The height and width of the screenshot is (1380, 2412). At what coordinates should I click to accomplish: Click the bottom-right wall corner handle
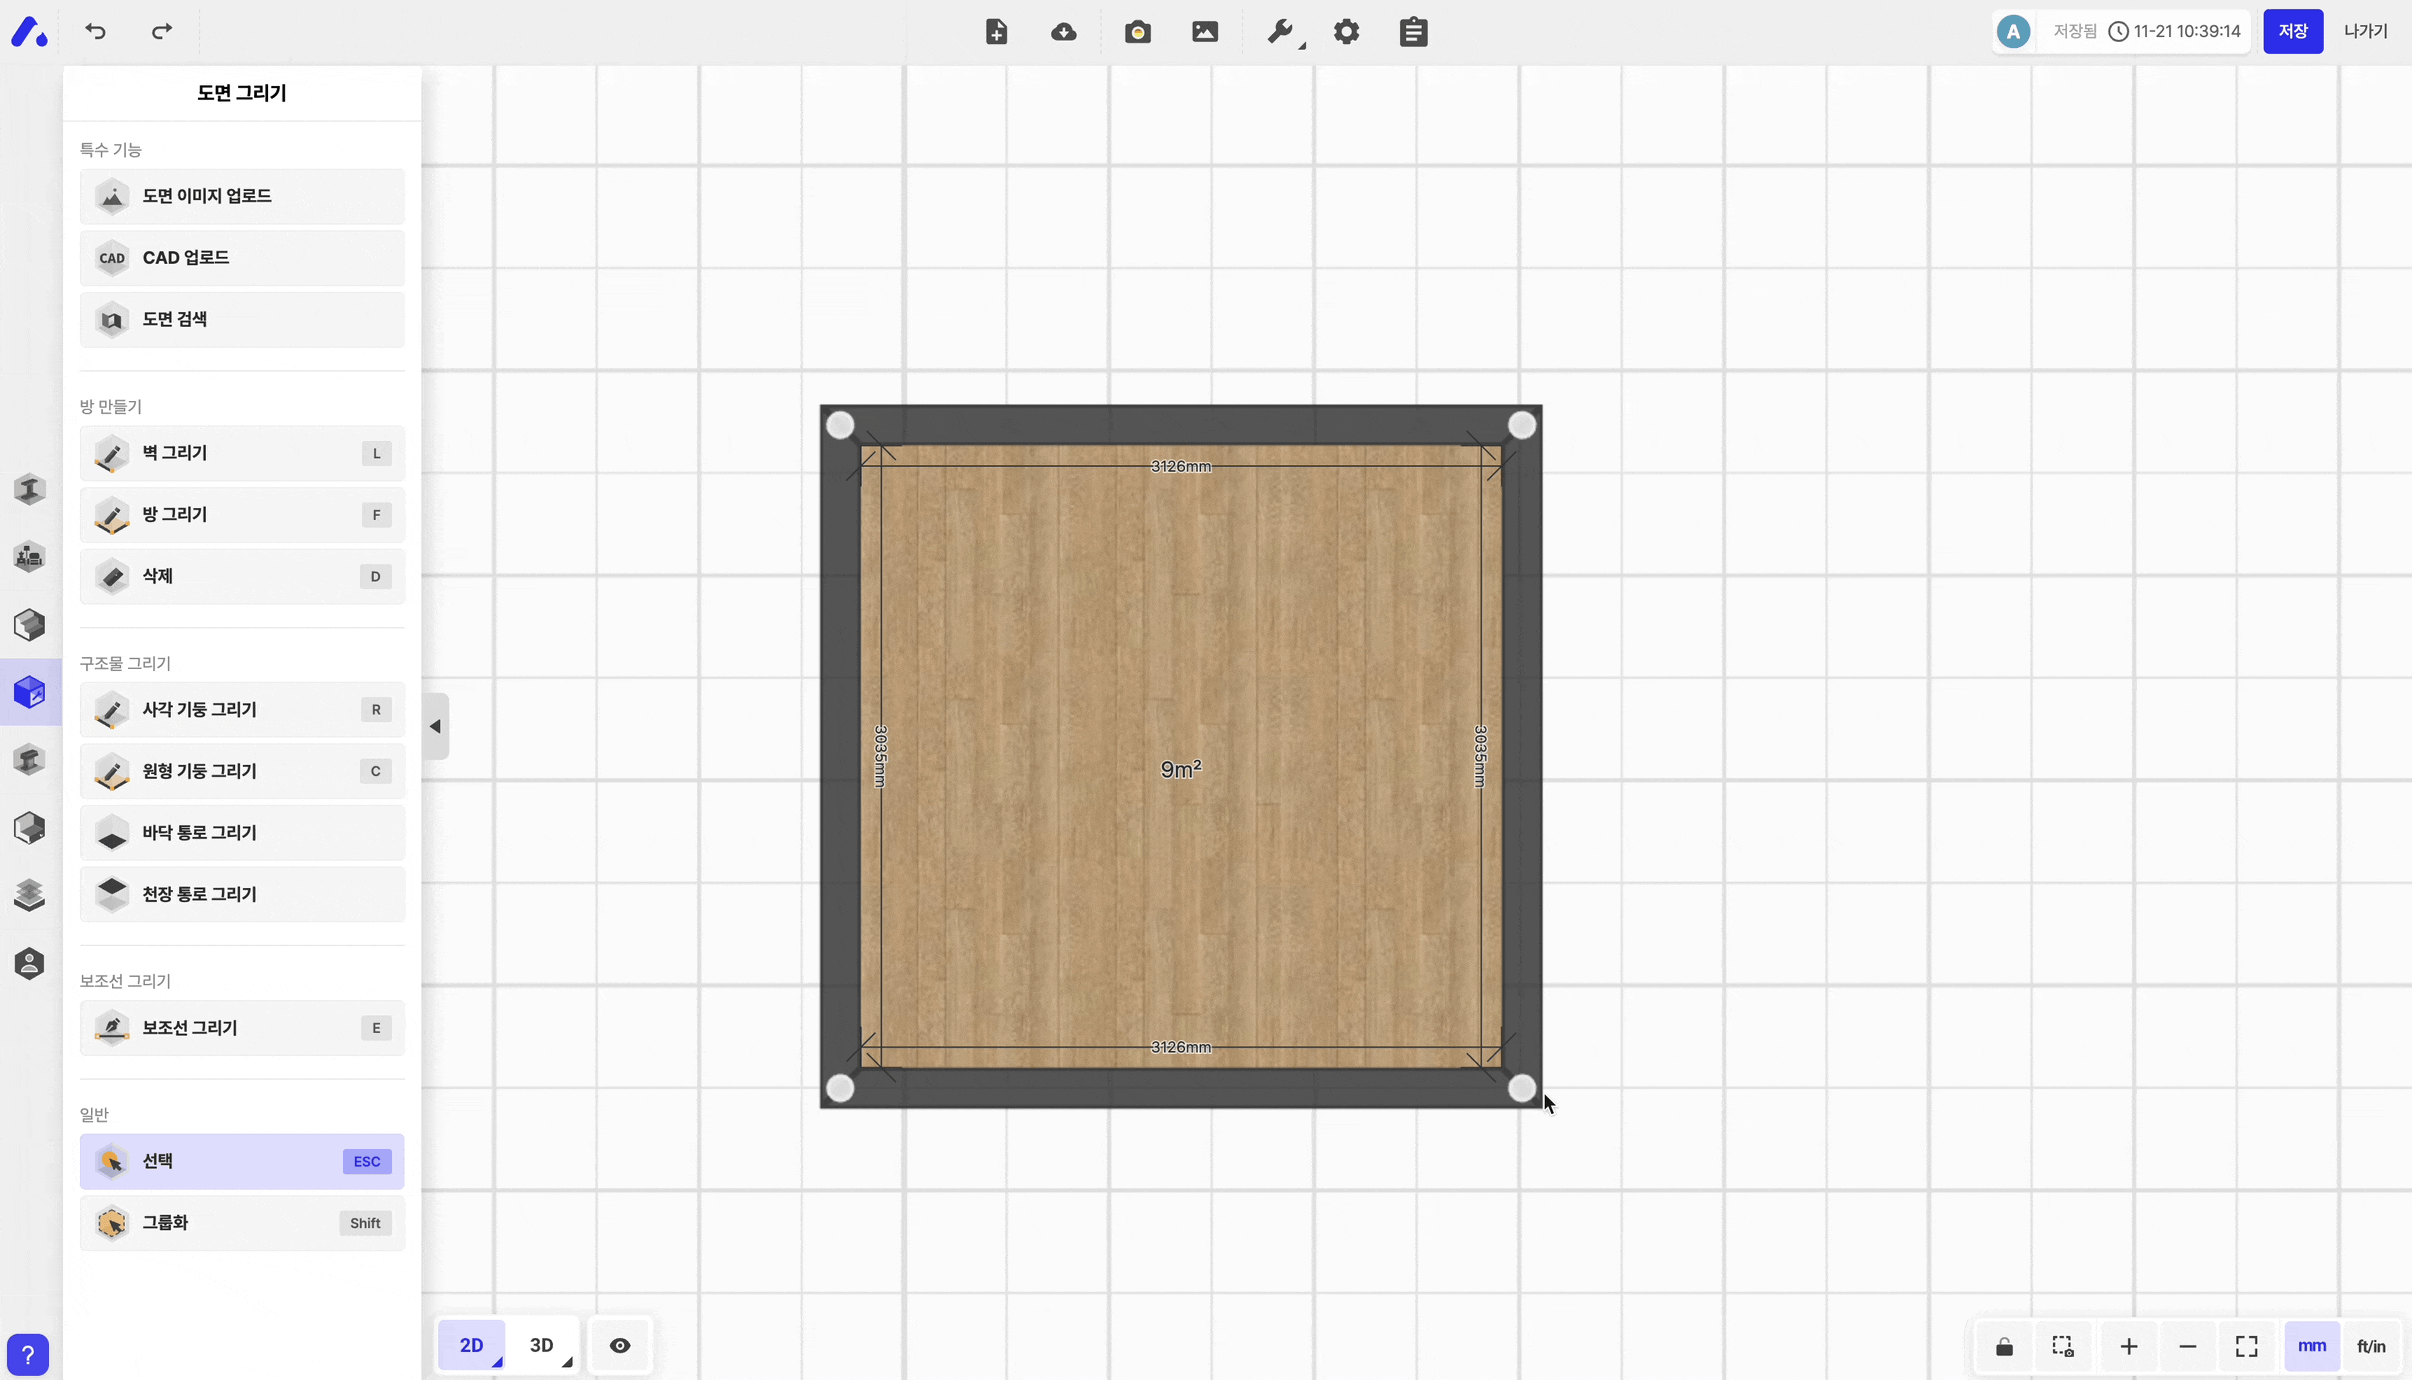(1521, 1088)
